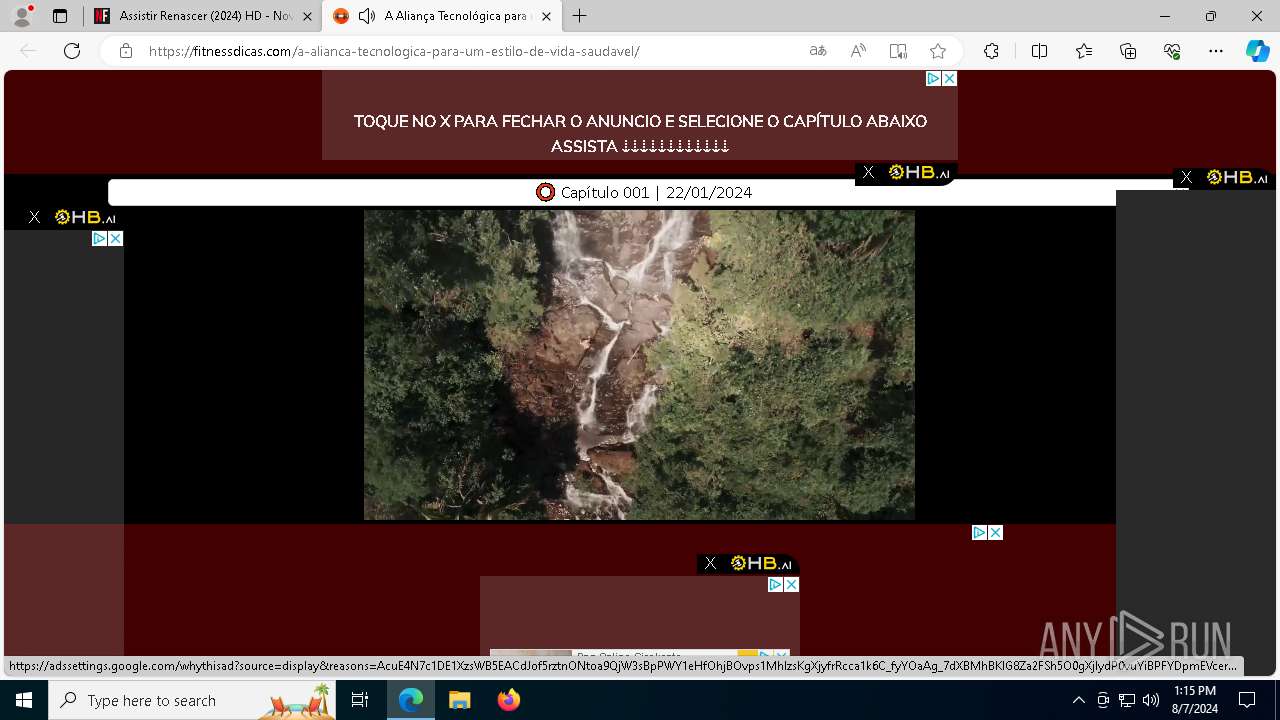Click the browser profile avatar icon
The image size is (1280, 720).
pos(22,16)
